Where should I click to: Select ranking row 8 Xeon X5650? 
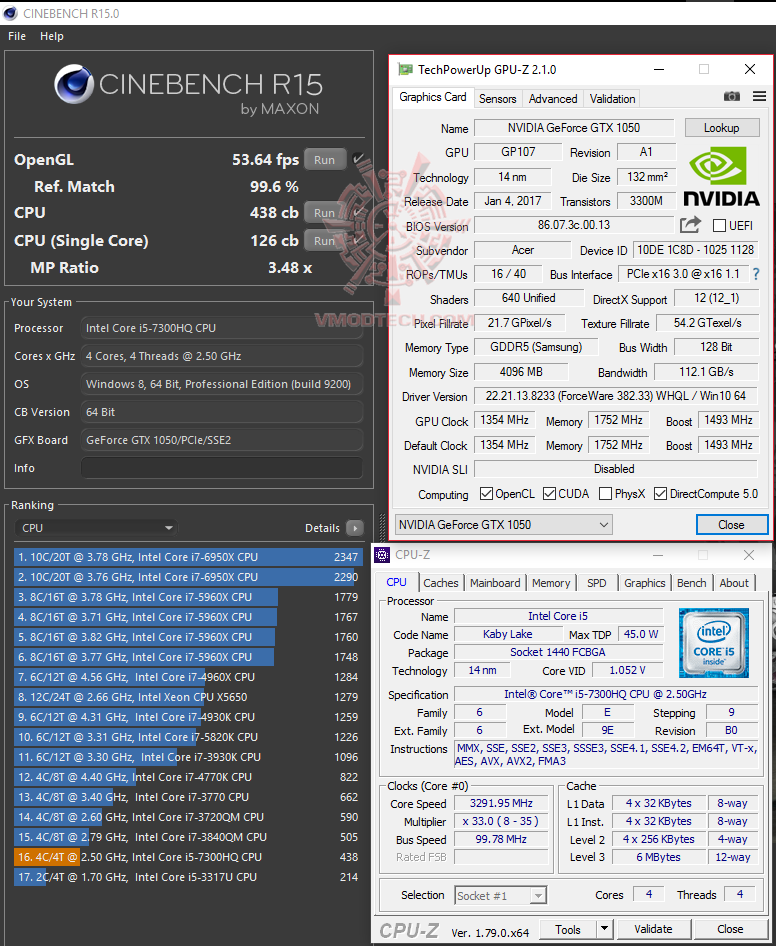coord(188,697)
